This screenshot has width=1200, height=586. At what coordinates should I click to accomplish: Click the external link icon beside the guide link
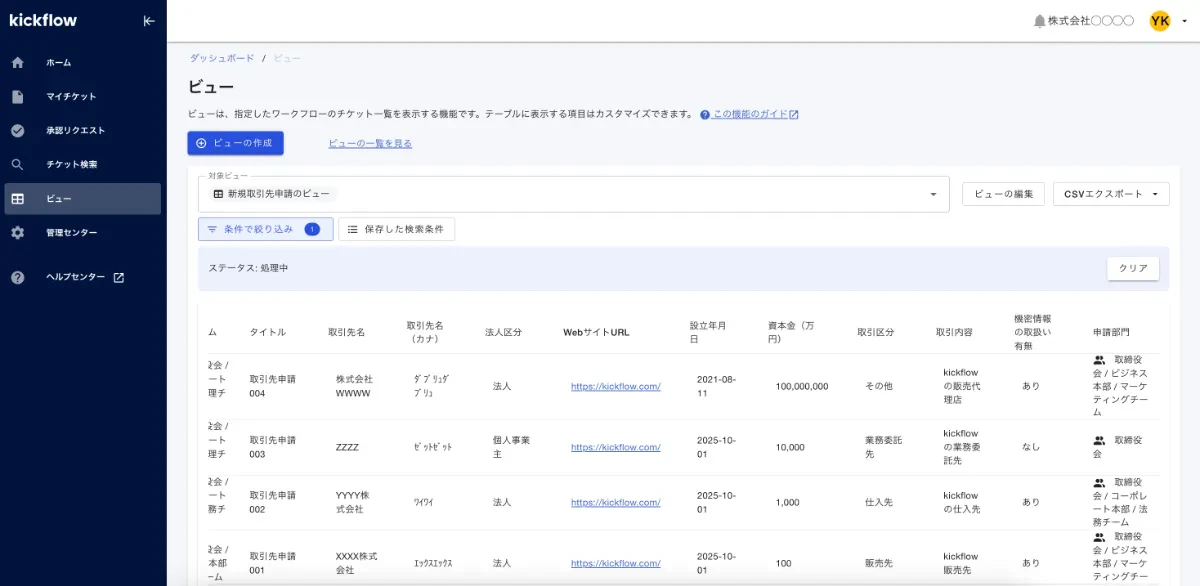tap(794, 115)
